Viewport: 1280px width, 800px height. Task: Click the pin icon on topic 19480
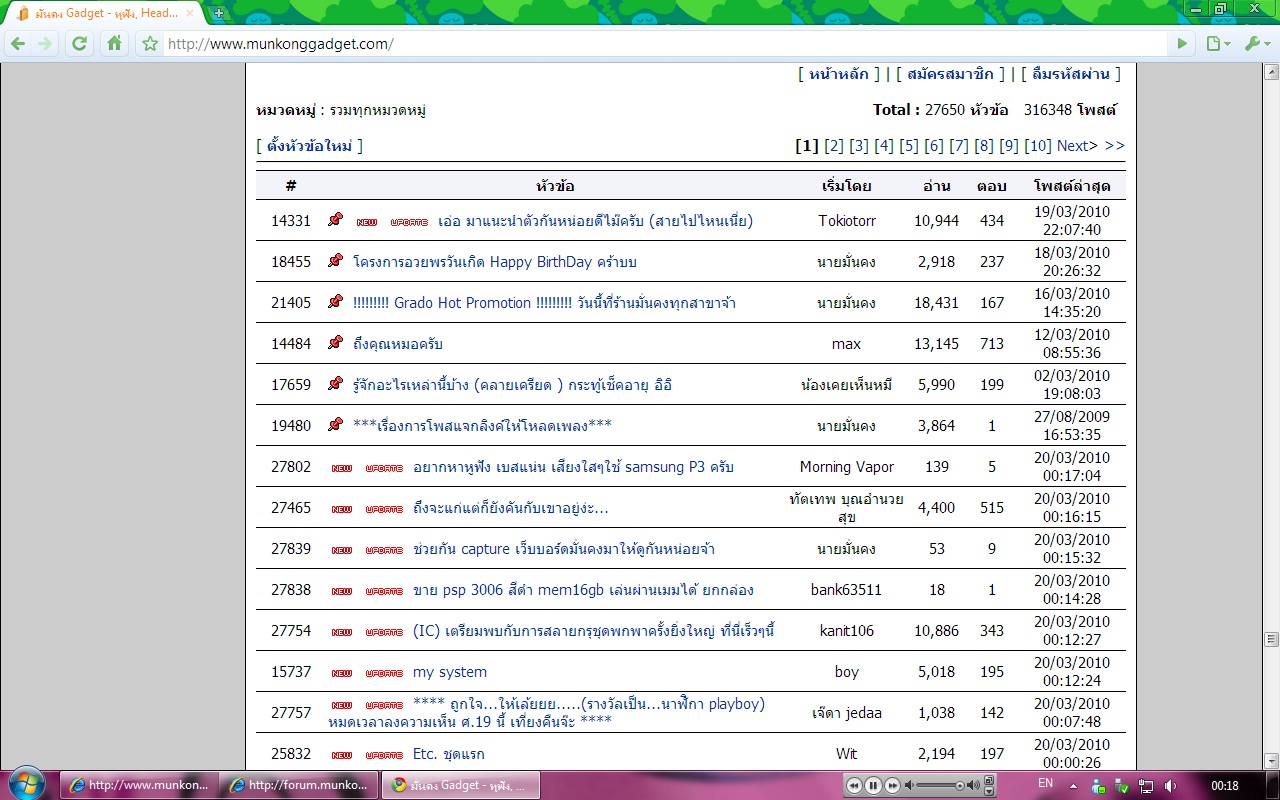click(336, 425)
